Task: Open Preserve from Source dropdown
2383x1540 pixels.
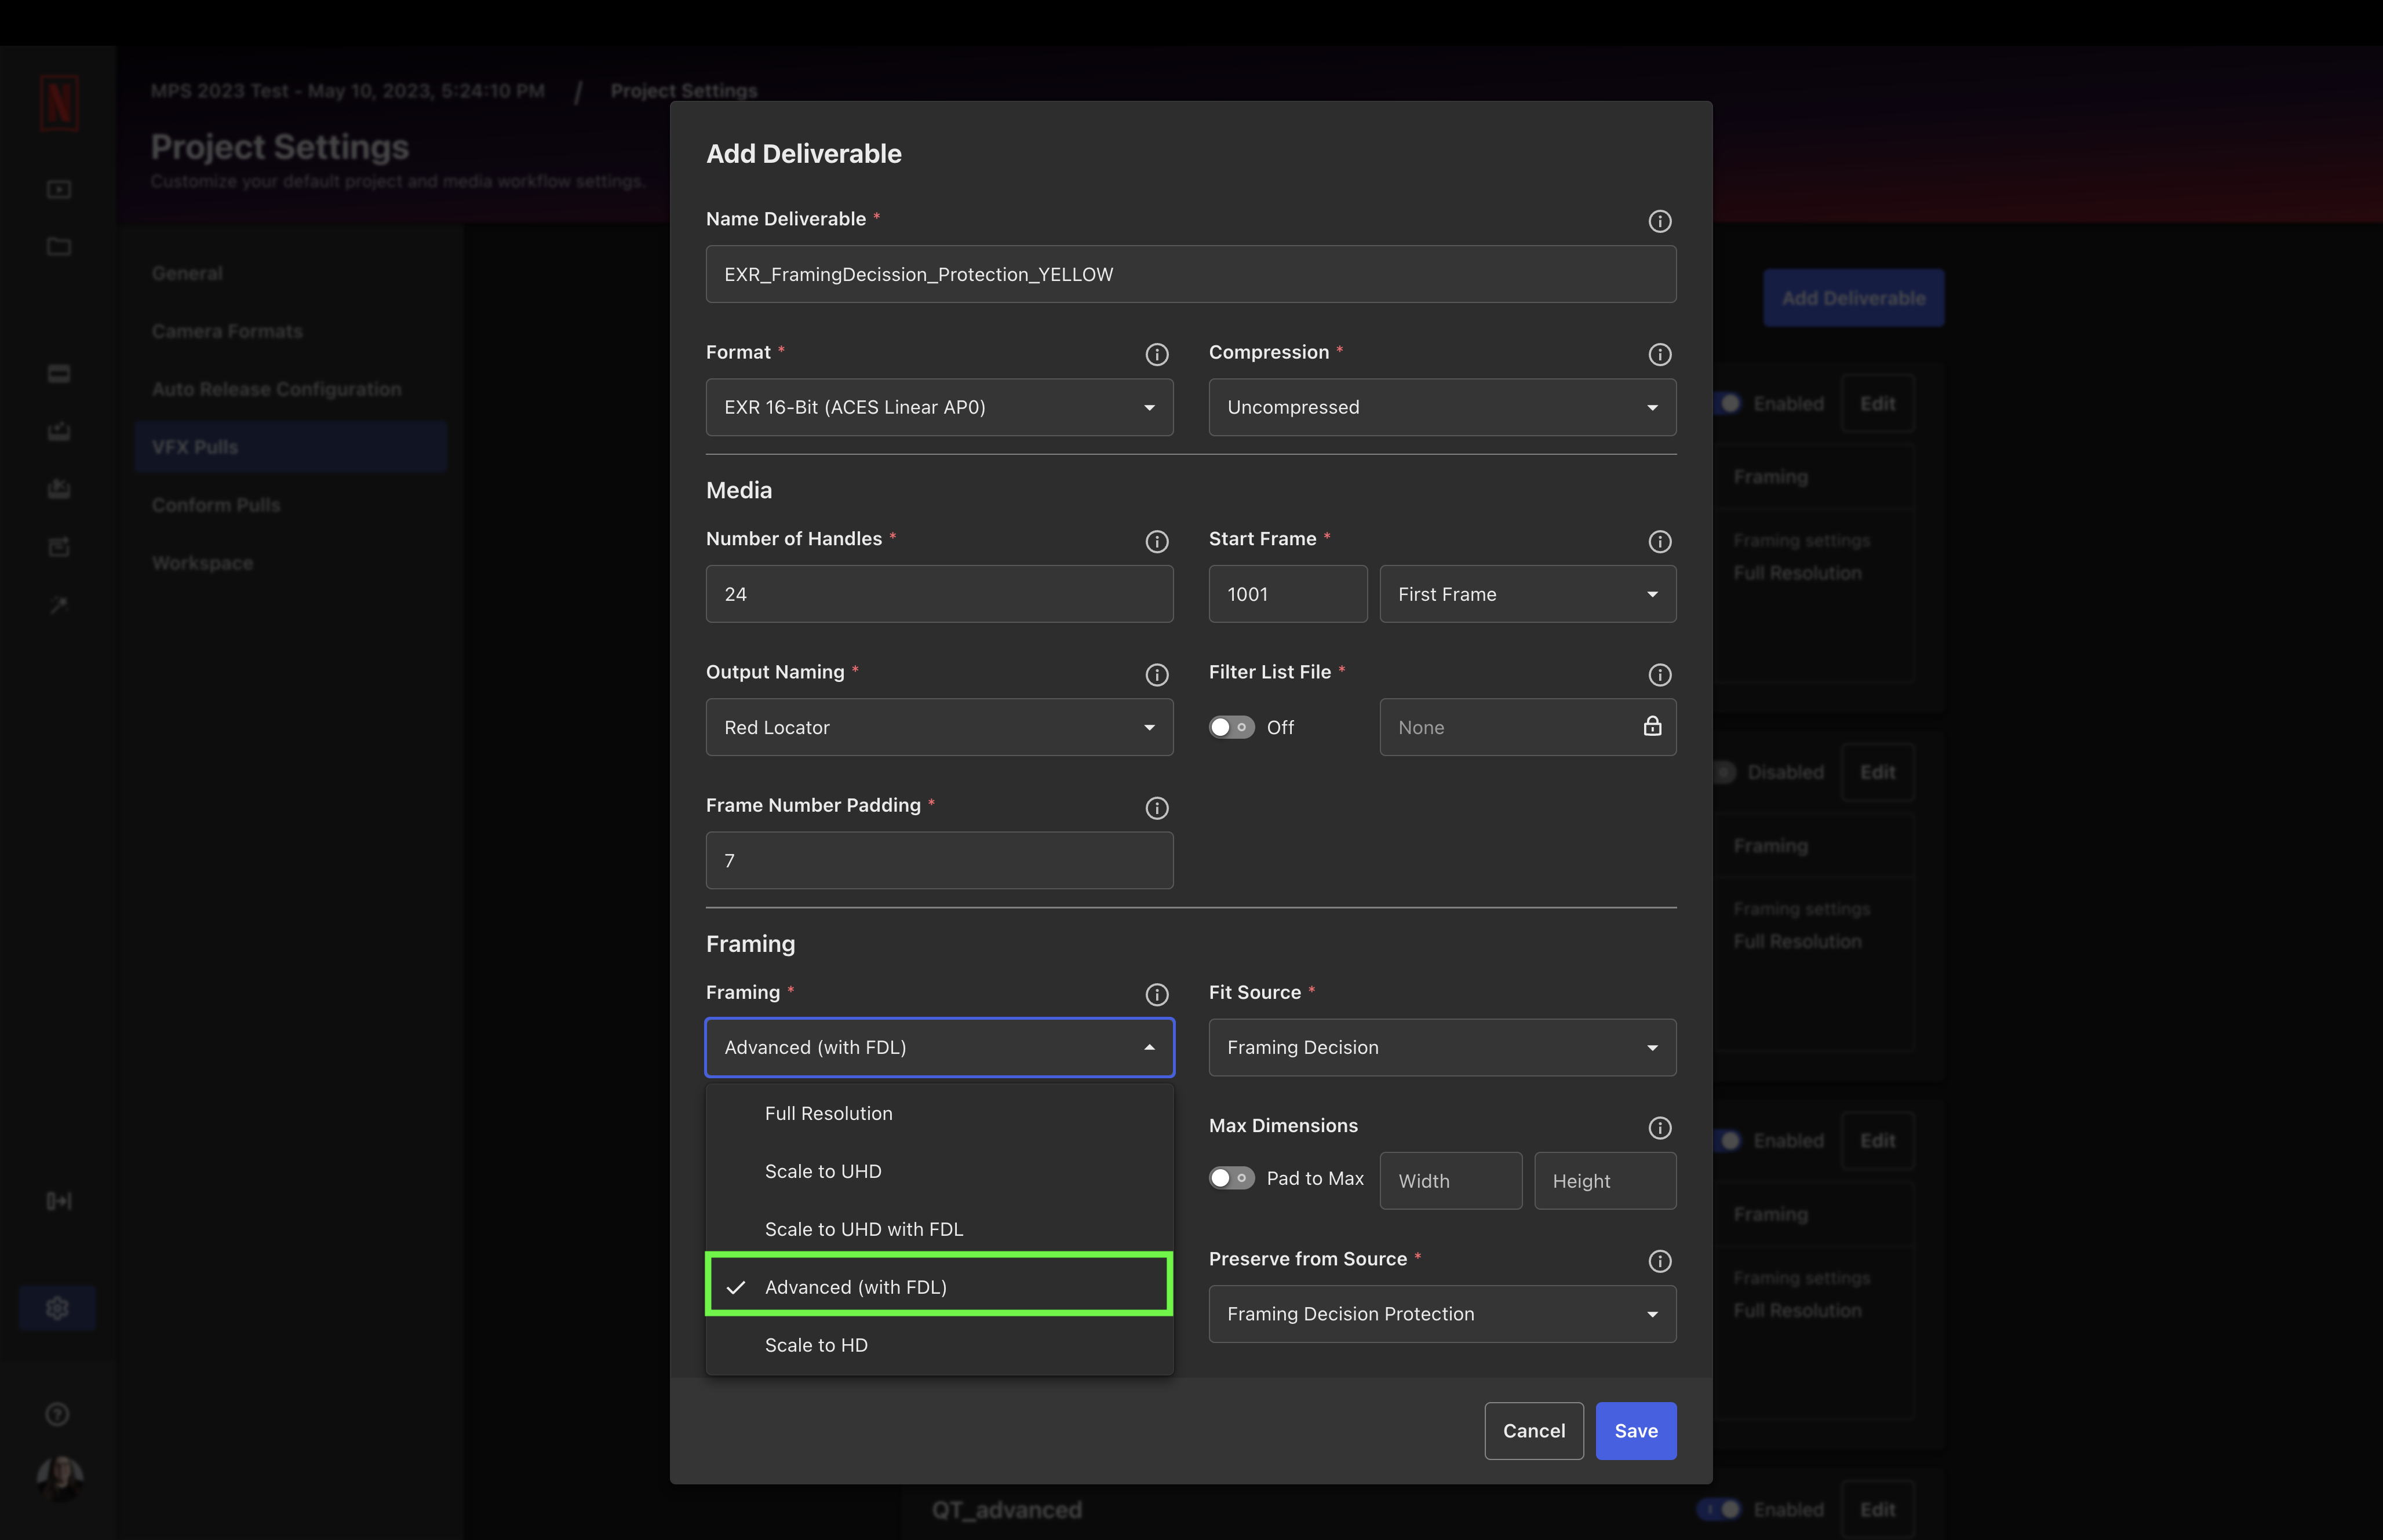Action: [1442, 1314]
